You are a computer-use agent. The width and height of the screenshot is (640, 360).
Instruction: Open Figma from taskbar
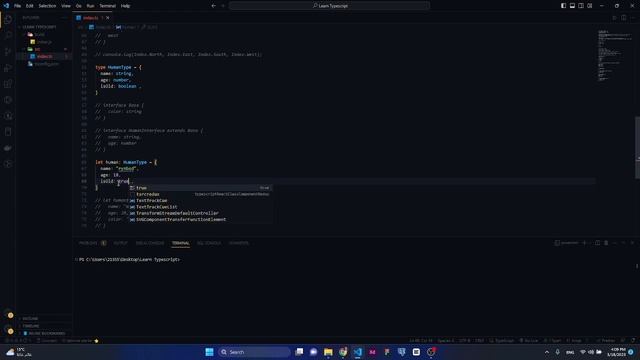tap(387, 352)
